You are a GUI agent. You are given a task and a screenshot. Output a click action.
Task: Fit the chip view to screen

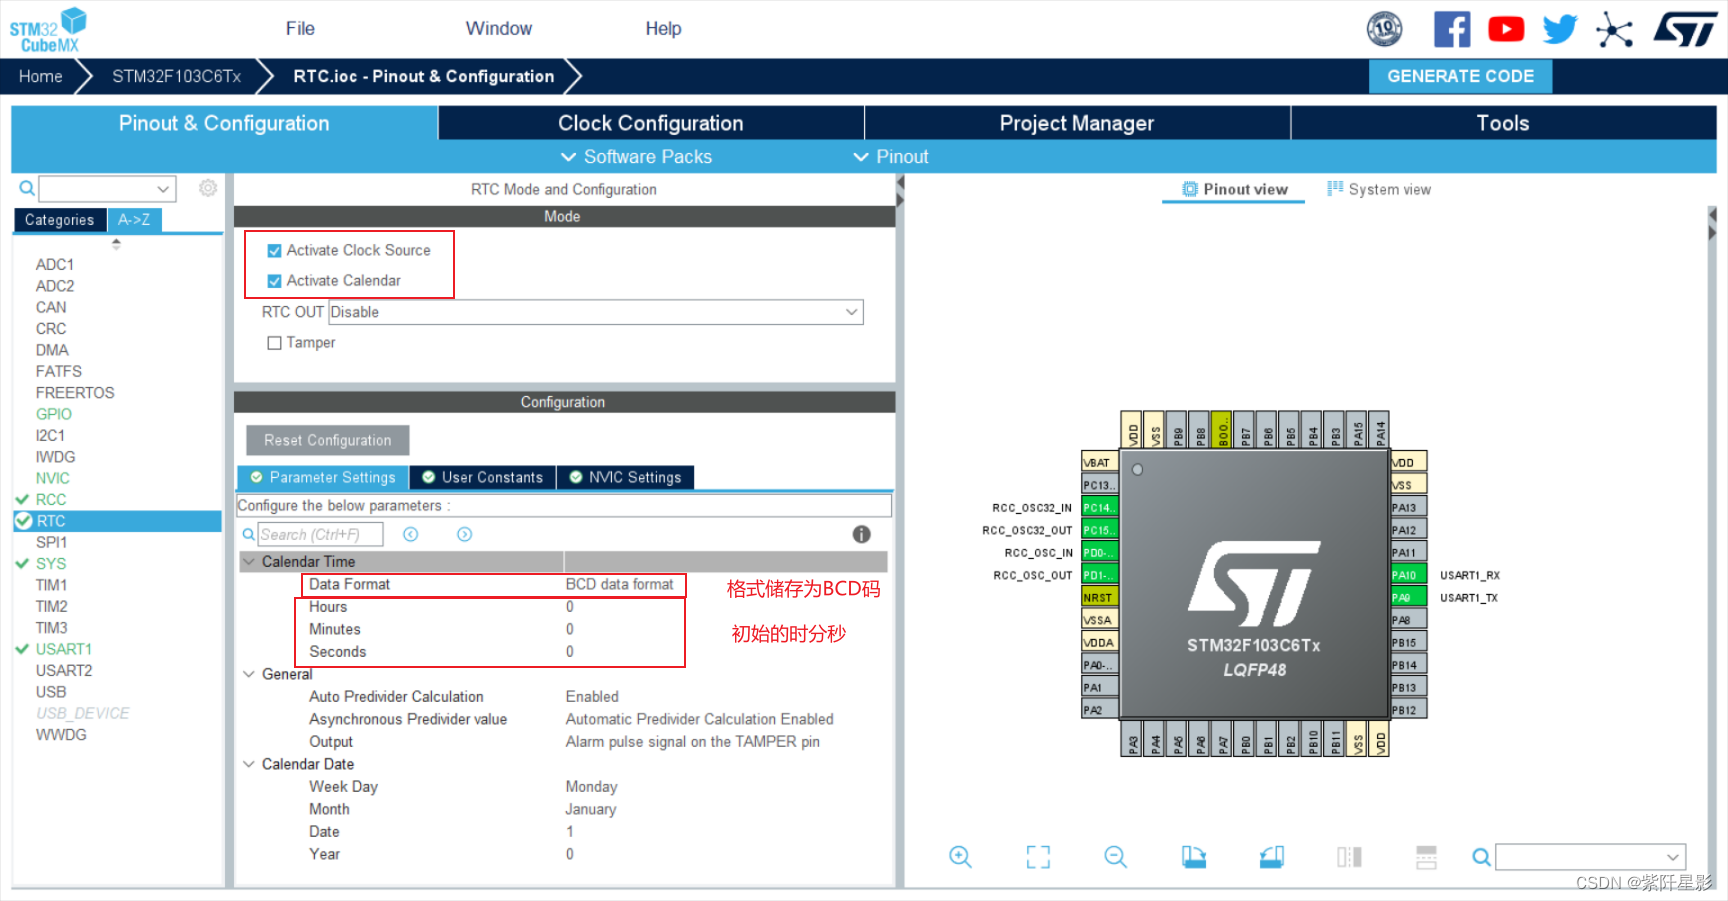point(1038,857)
